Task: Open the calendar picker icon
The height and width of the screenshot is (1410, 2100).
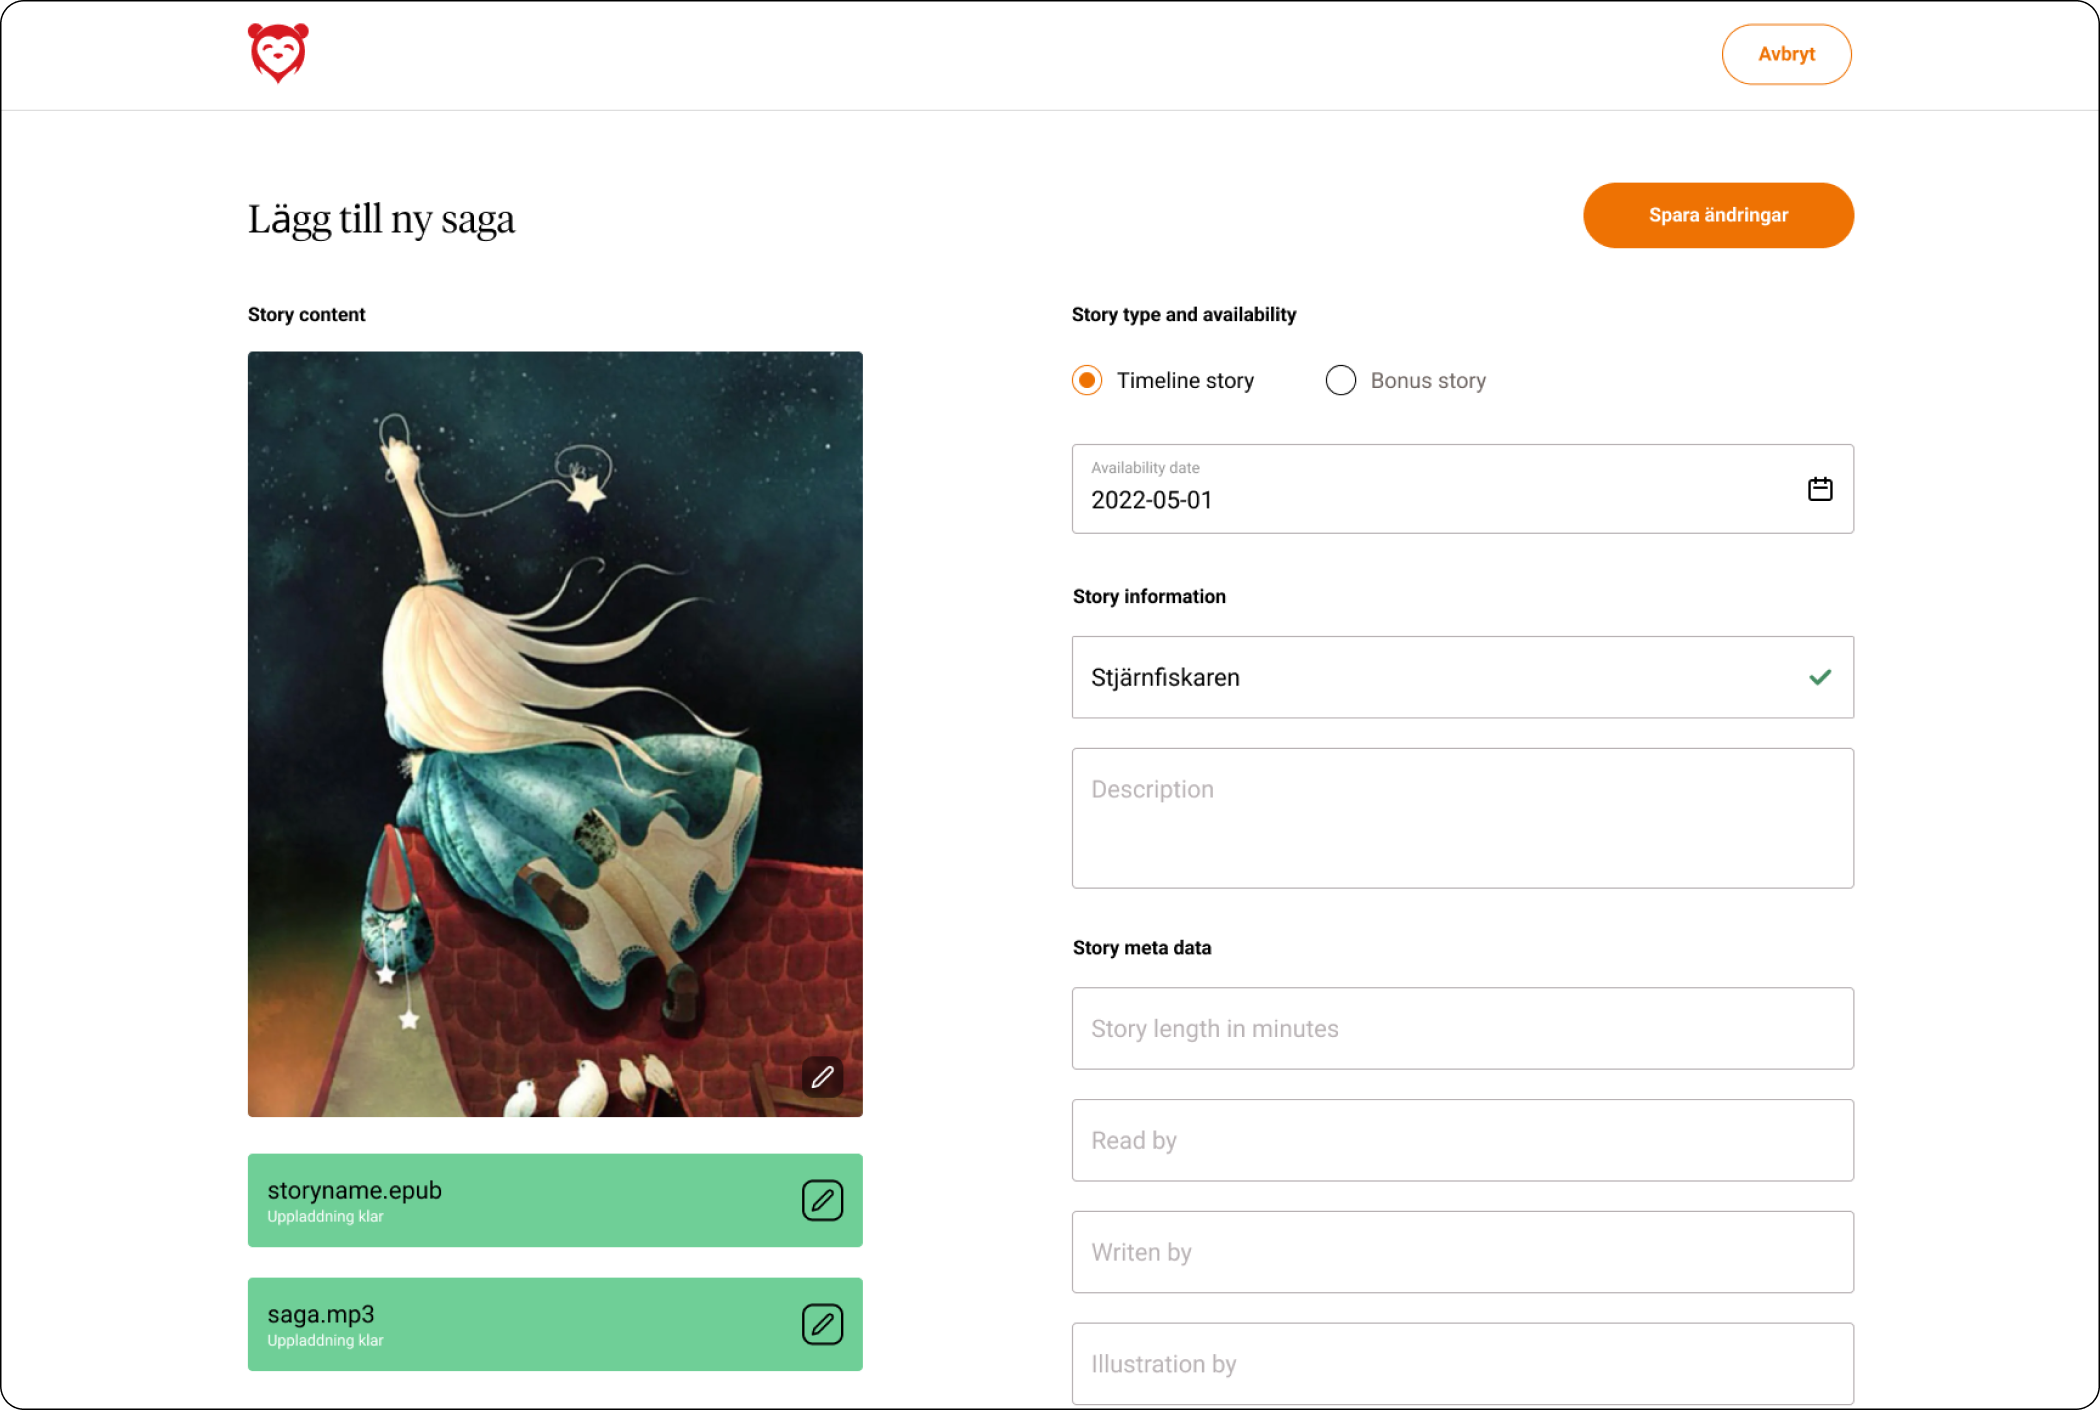Action: 1820,489
